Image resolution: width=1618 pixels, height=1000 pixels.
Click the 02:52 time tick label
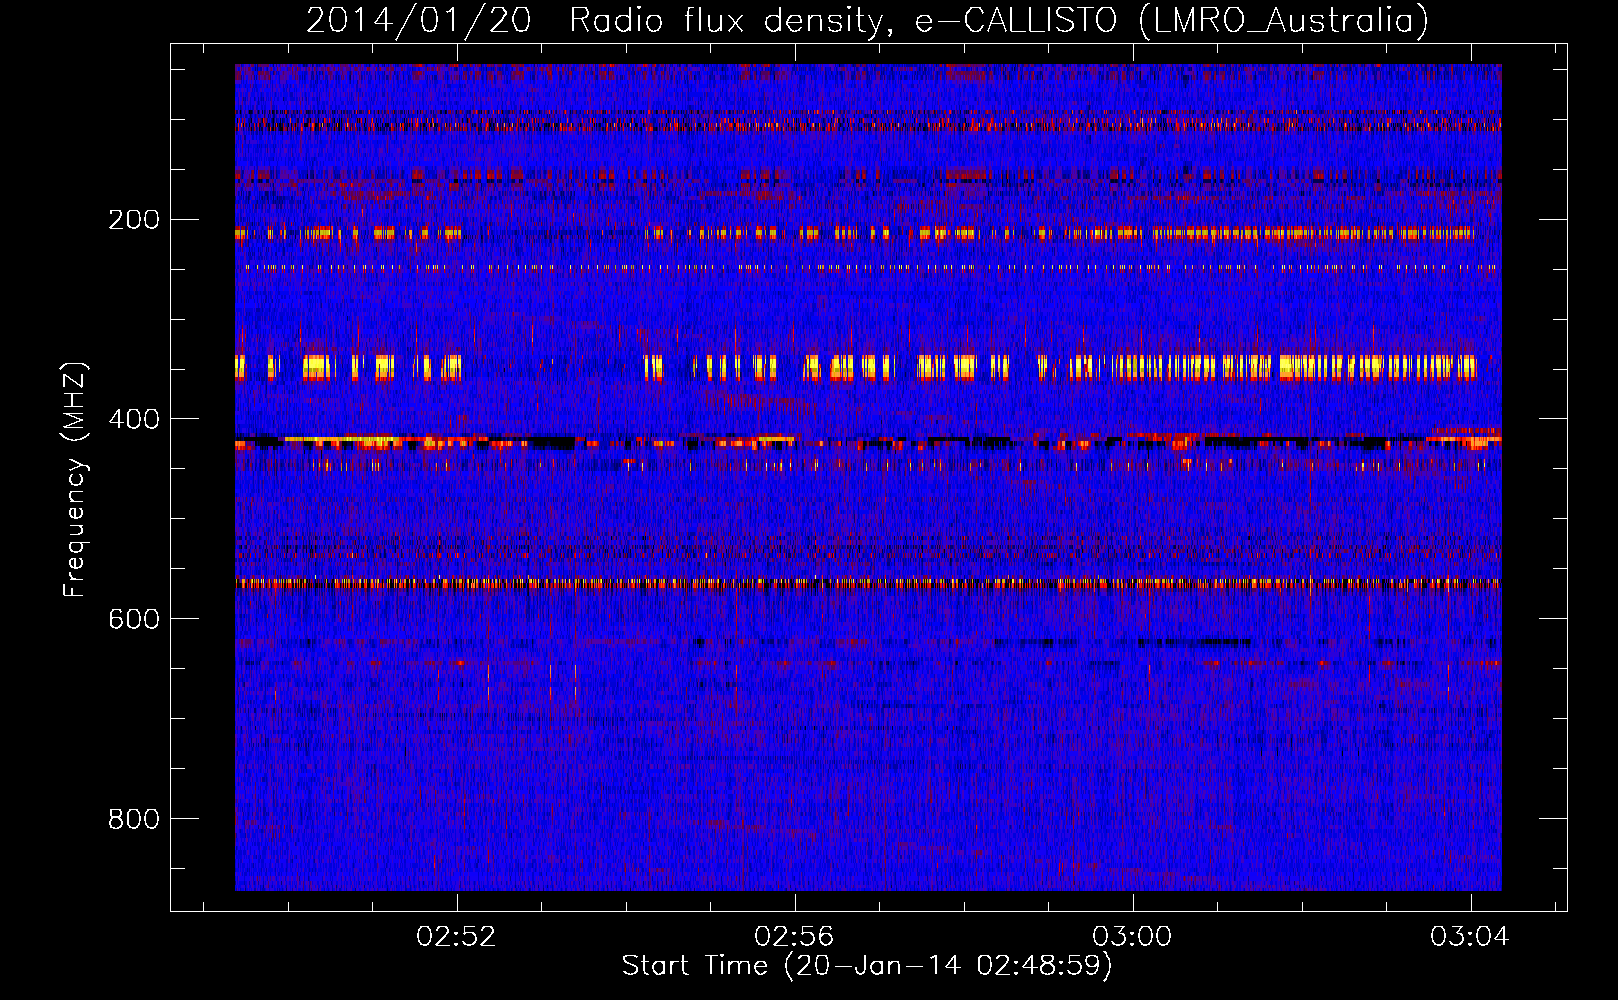(456, 937)
